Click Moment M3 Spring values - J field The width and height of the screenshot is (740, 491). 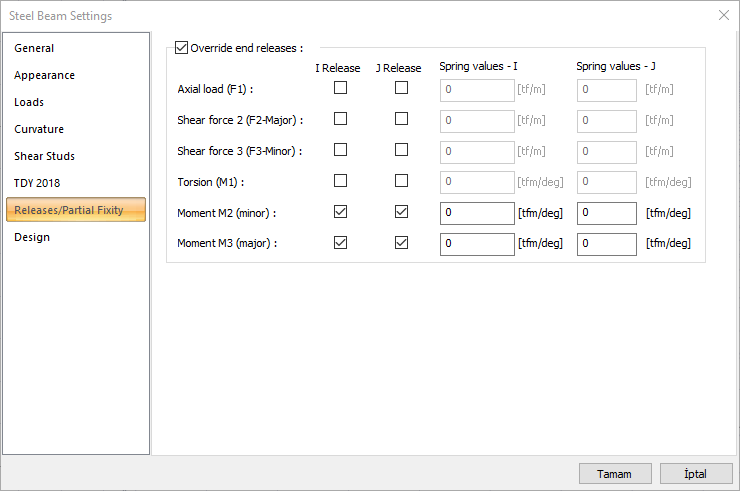click(606, 244)
